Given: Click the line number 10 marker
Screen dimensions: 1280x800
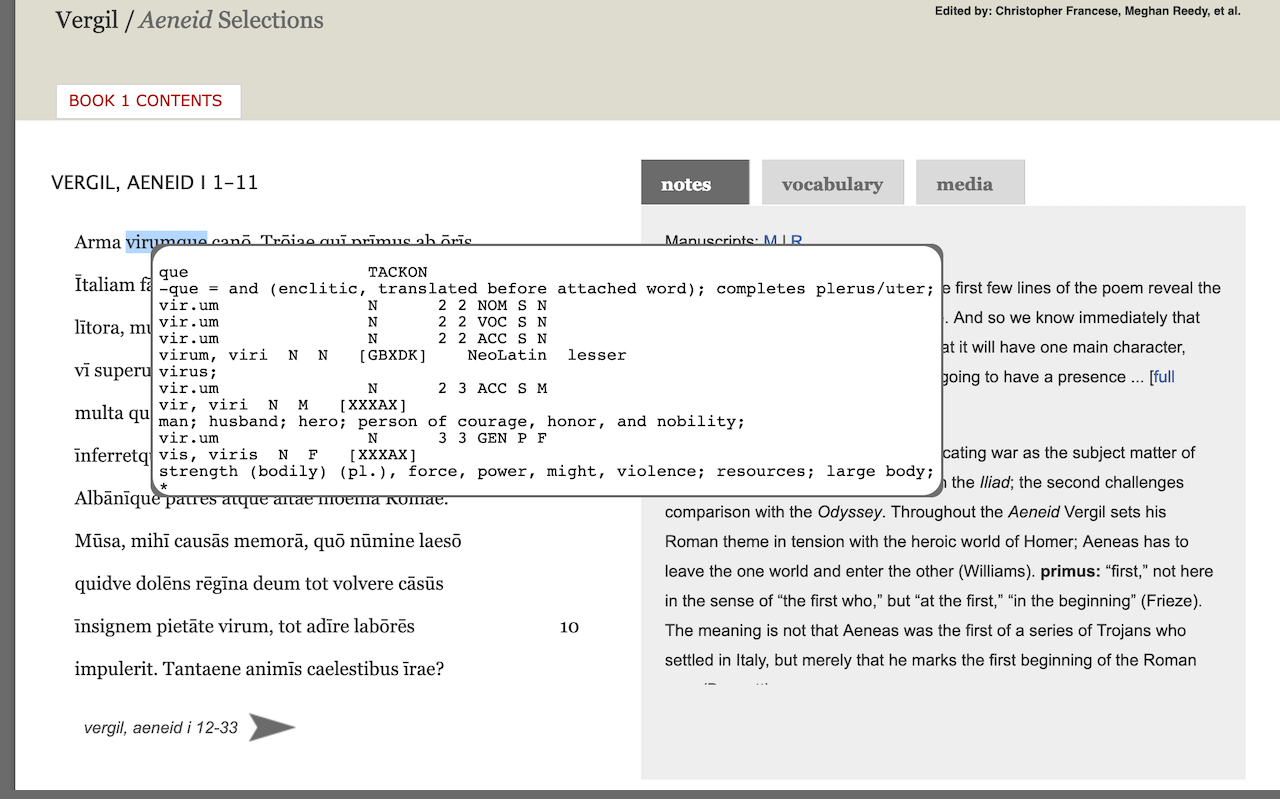Looking at the screenshot, I should pos(568,627).
